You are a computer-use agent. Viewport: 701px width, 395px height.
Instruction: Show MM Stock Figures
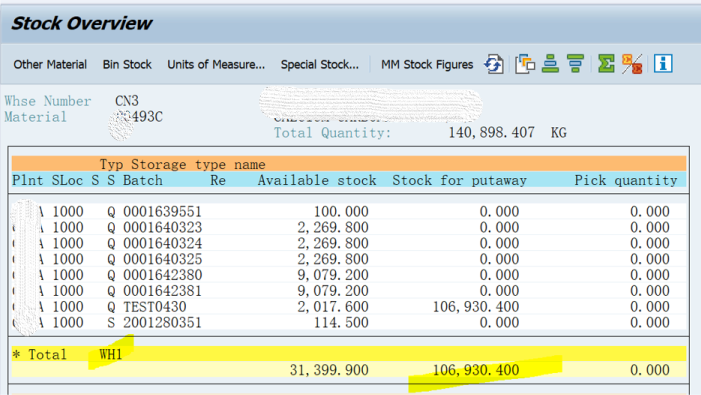(427, 64)
